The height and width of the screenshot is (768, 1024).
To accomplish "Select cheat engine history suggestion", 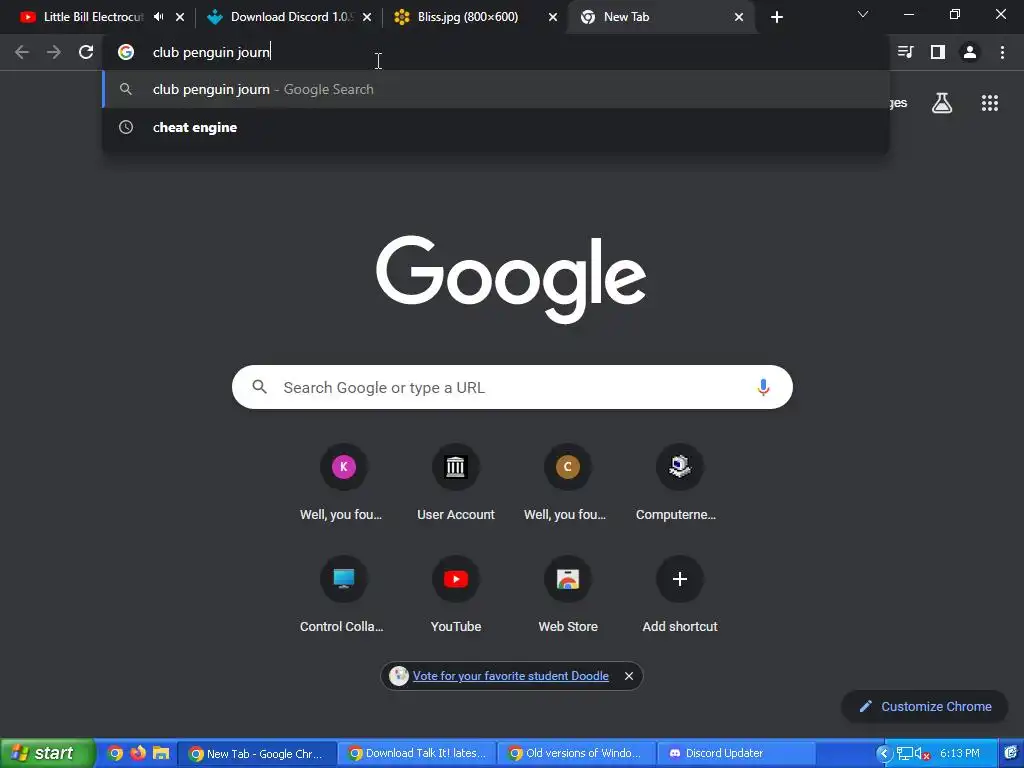I will click(496, 127).
